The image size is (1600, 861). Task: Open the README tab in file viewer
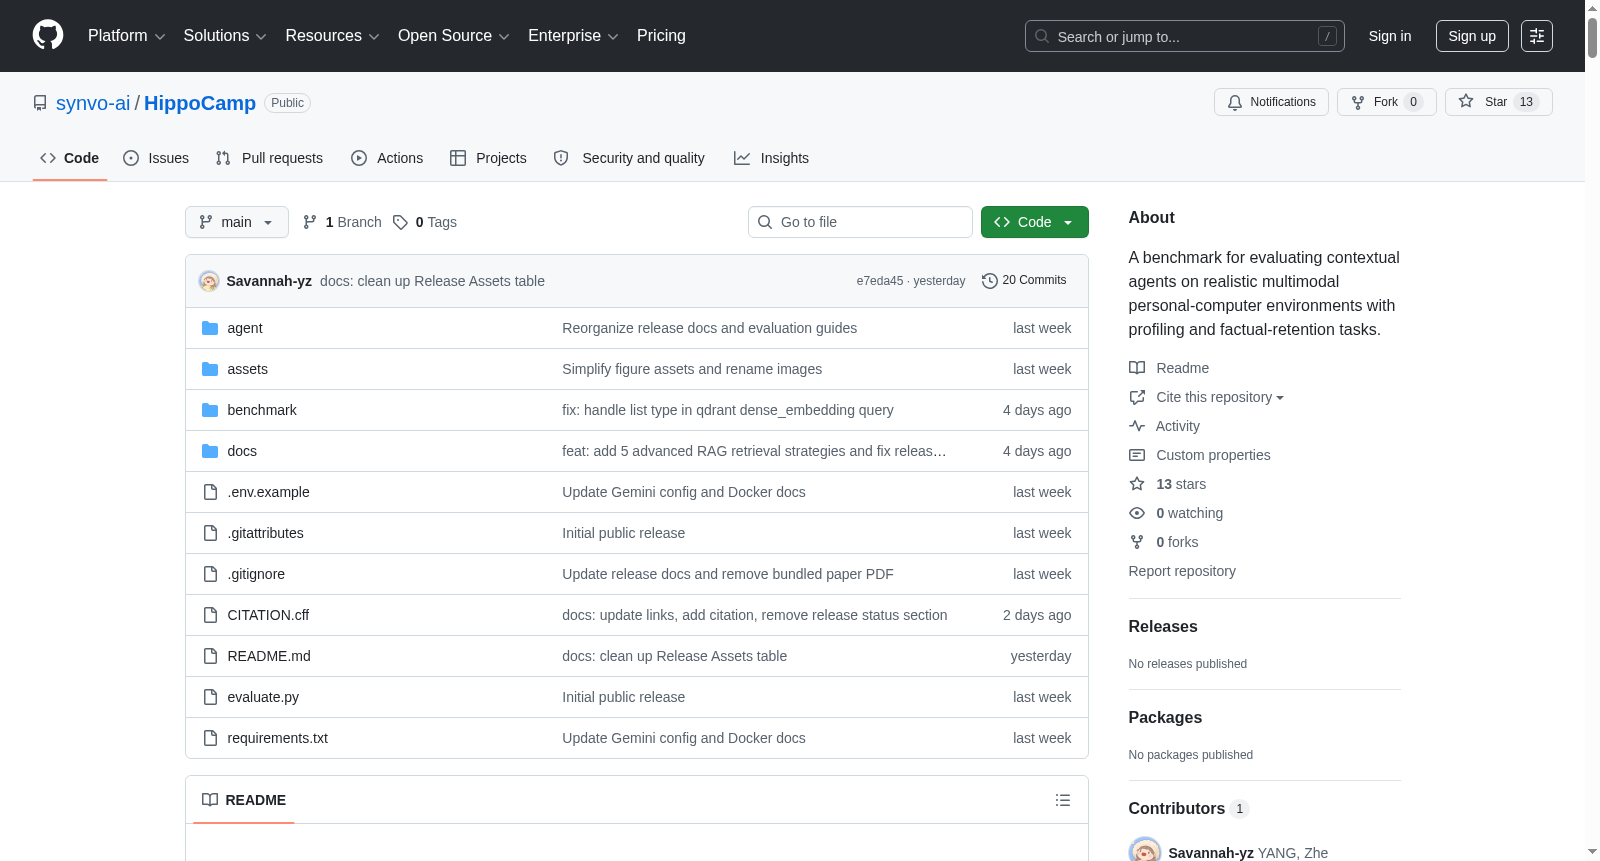[244, 800]
